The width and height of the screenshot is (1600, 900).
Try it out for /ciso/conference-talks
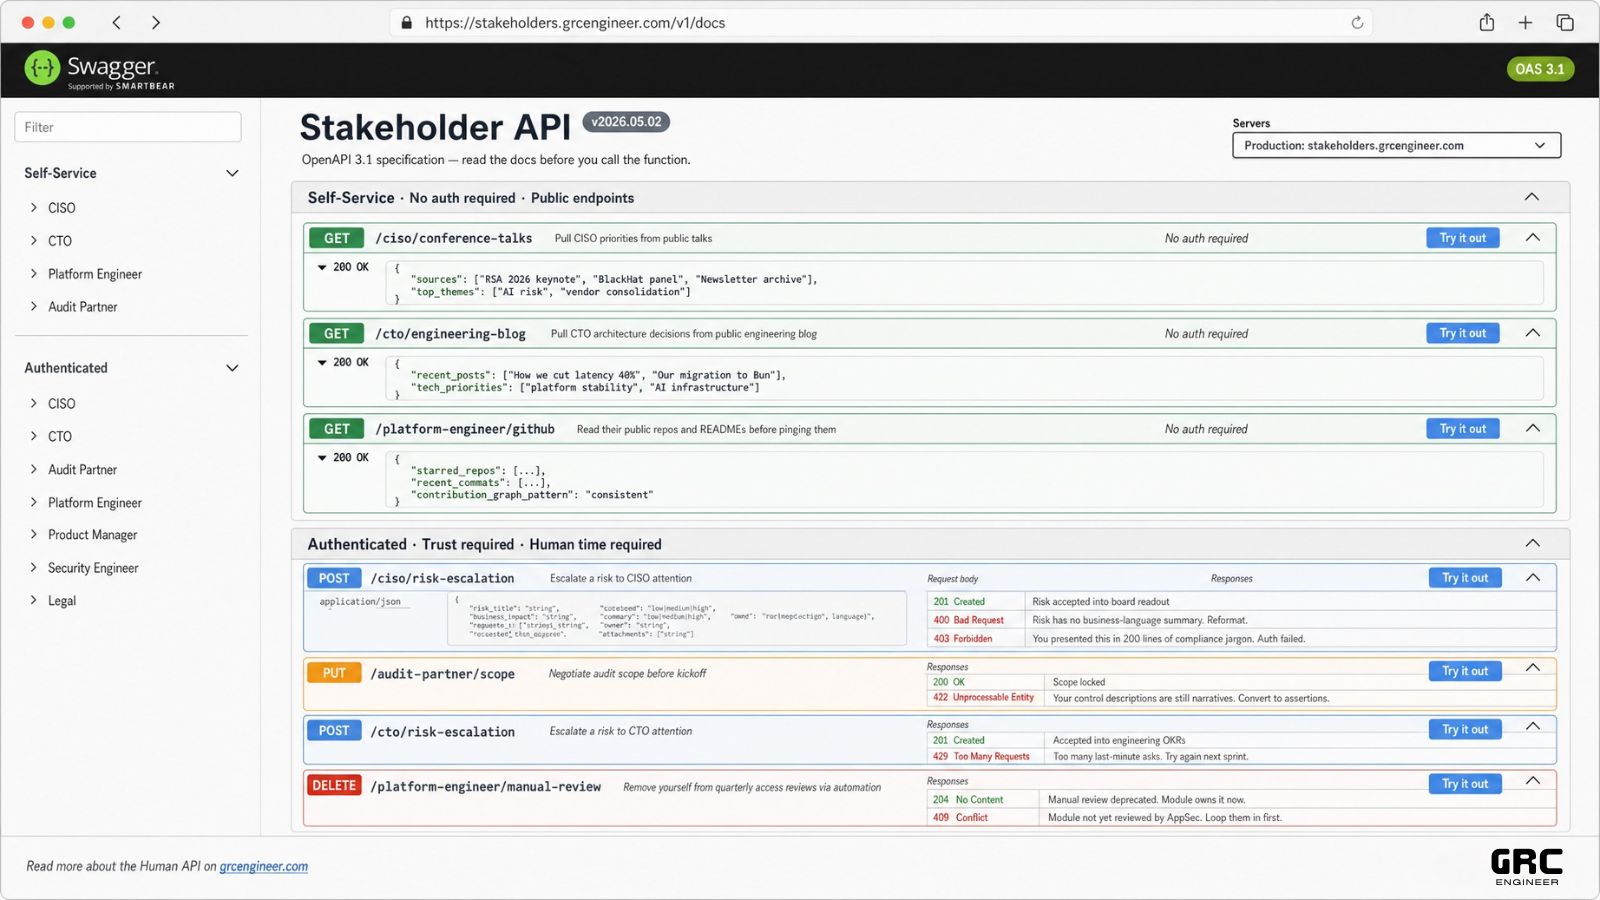click(x=1462, y=238)
